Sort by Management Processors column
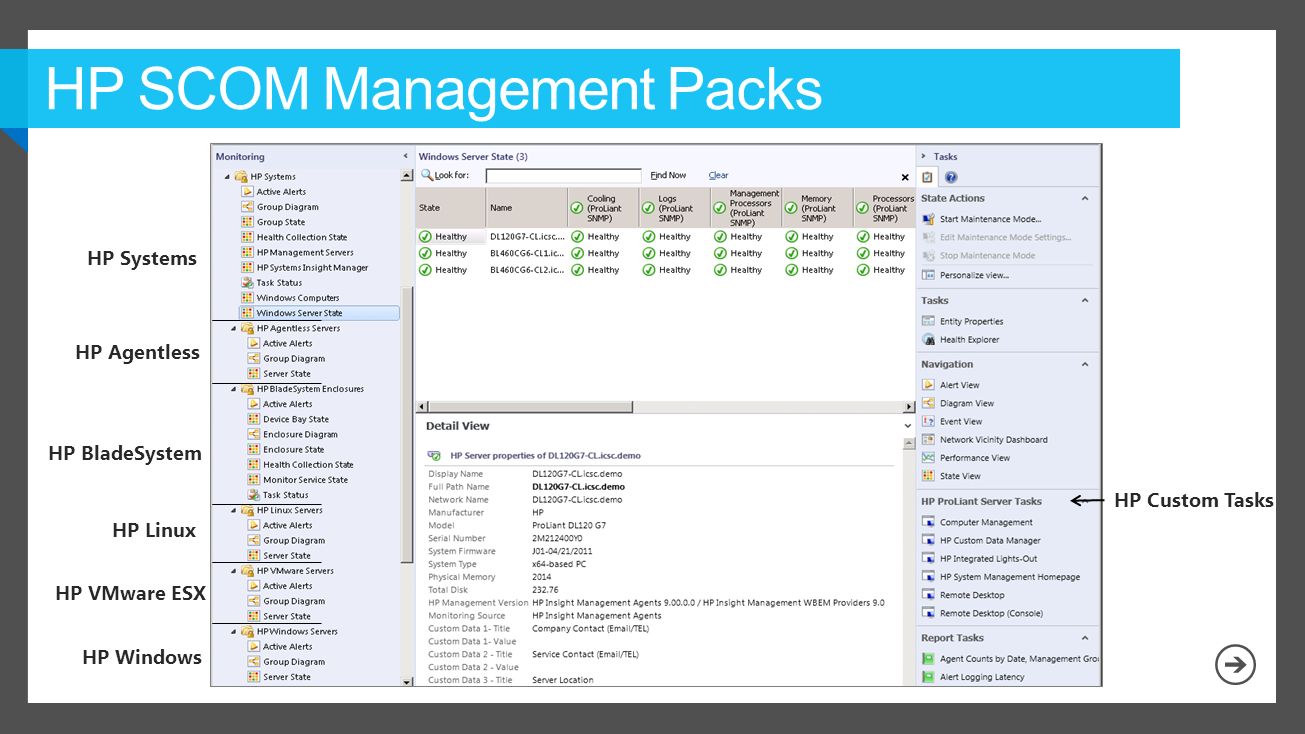This screenshot has width=1305, height=734. [x=746, y=208]
